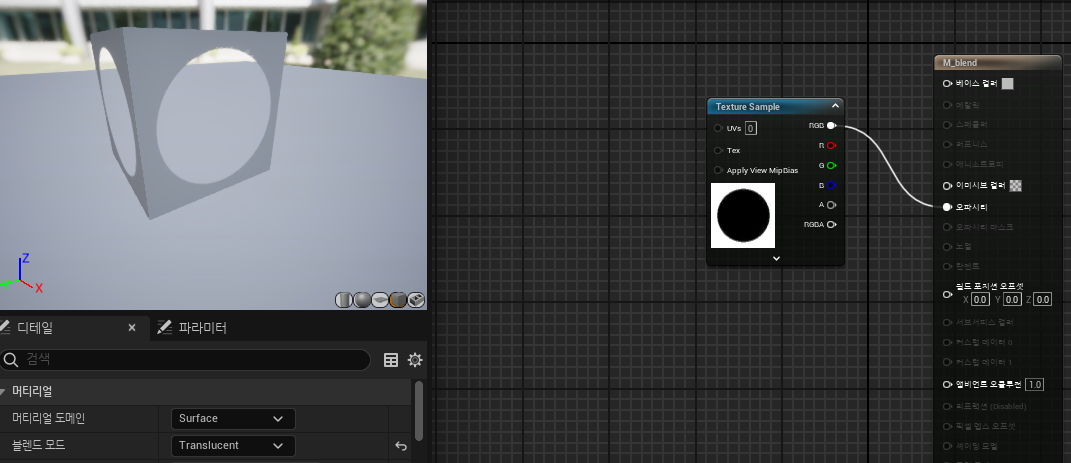
Task: Click the black circle texture thumbnail
Action: 743,215
